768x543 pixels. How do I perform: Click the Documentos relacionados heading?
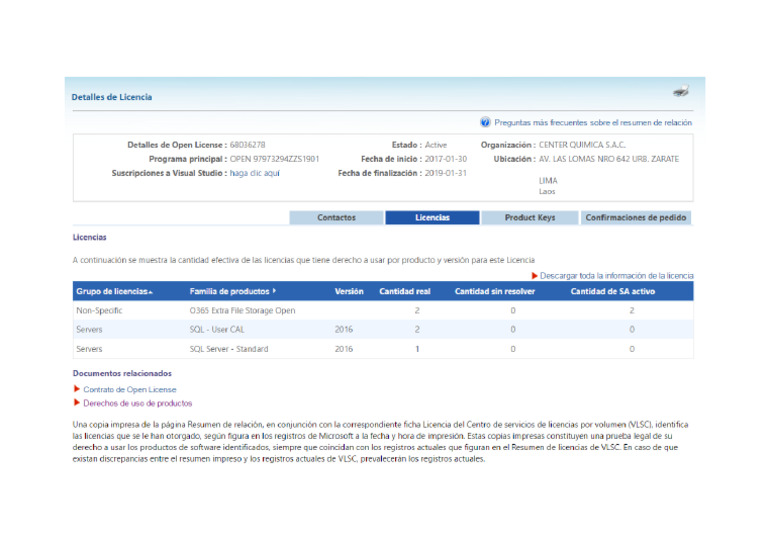click(122, 373)
